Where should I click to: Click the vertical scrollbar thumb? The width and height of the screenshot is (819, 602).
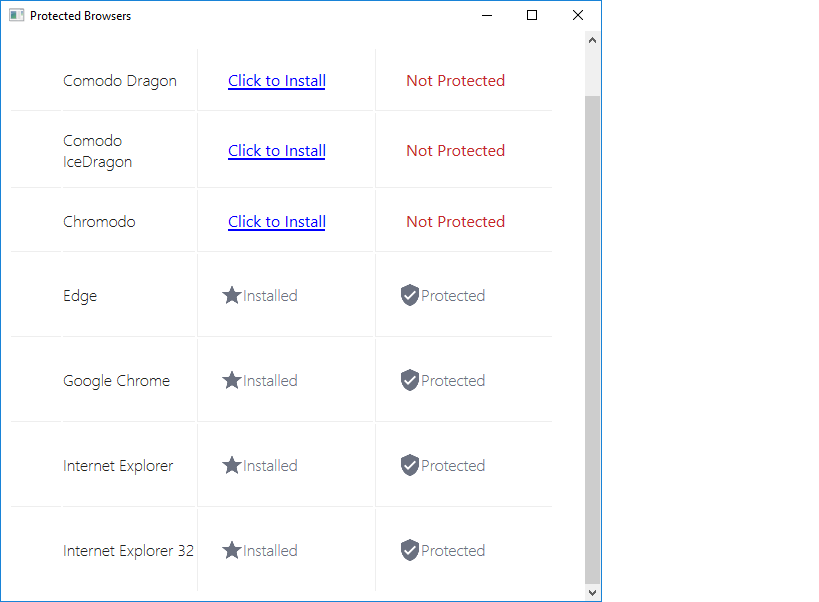click(x=592, y=338)
